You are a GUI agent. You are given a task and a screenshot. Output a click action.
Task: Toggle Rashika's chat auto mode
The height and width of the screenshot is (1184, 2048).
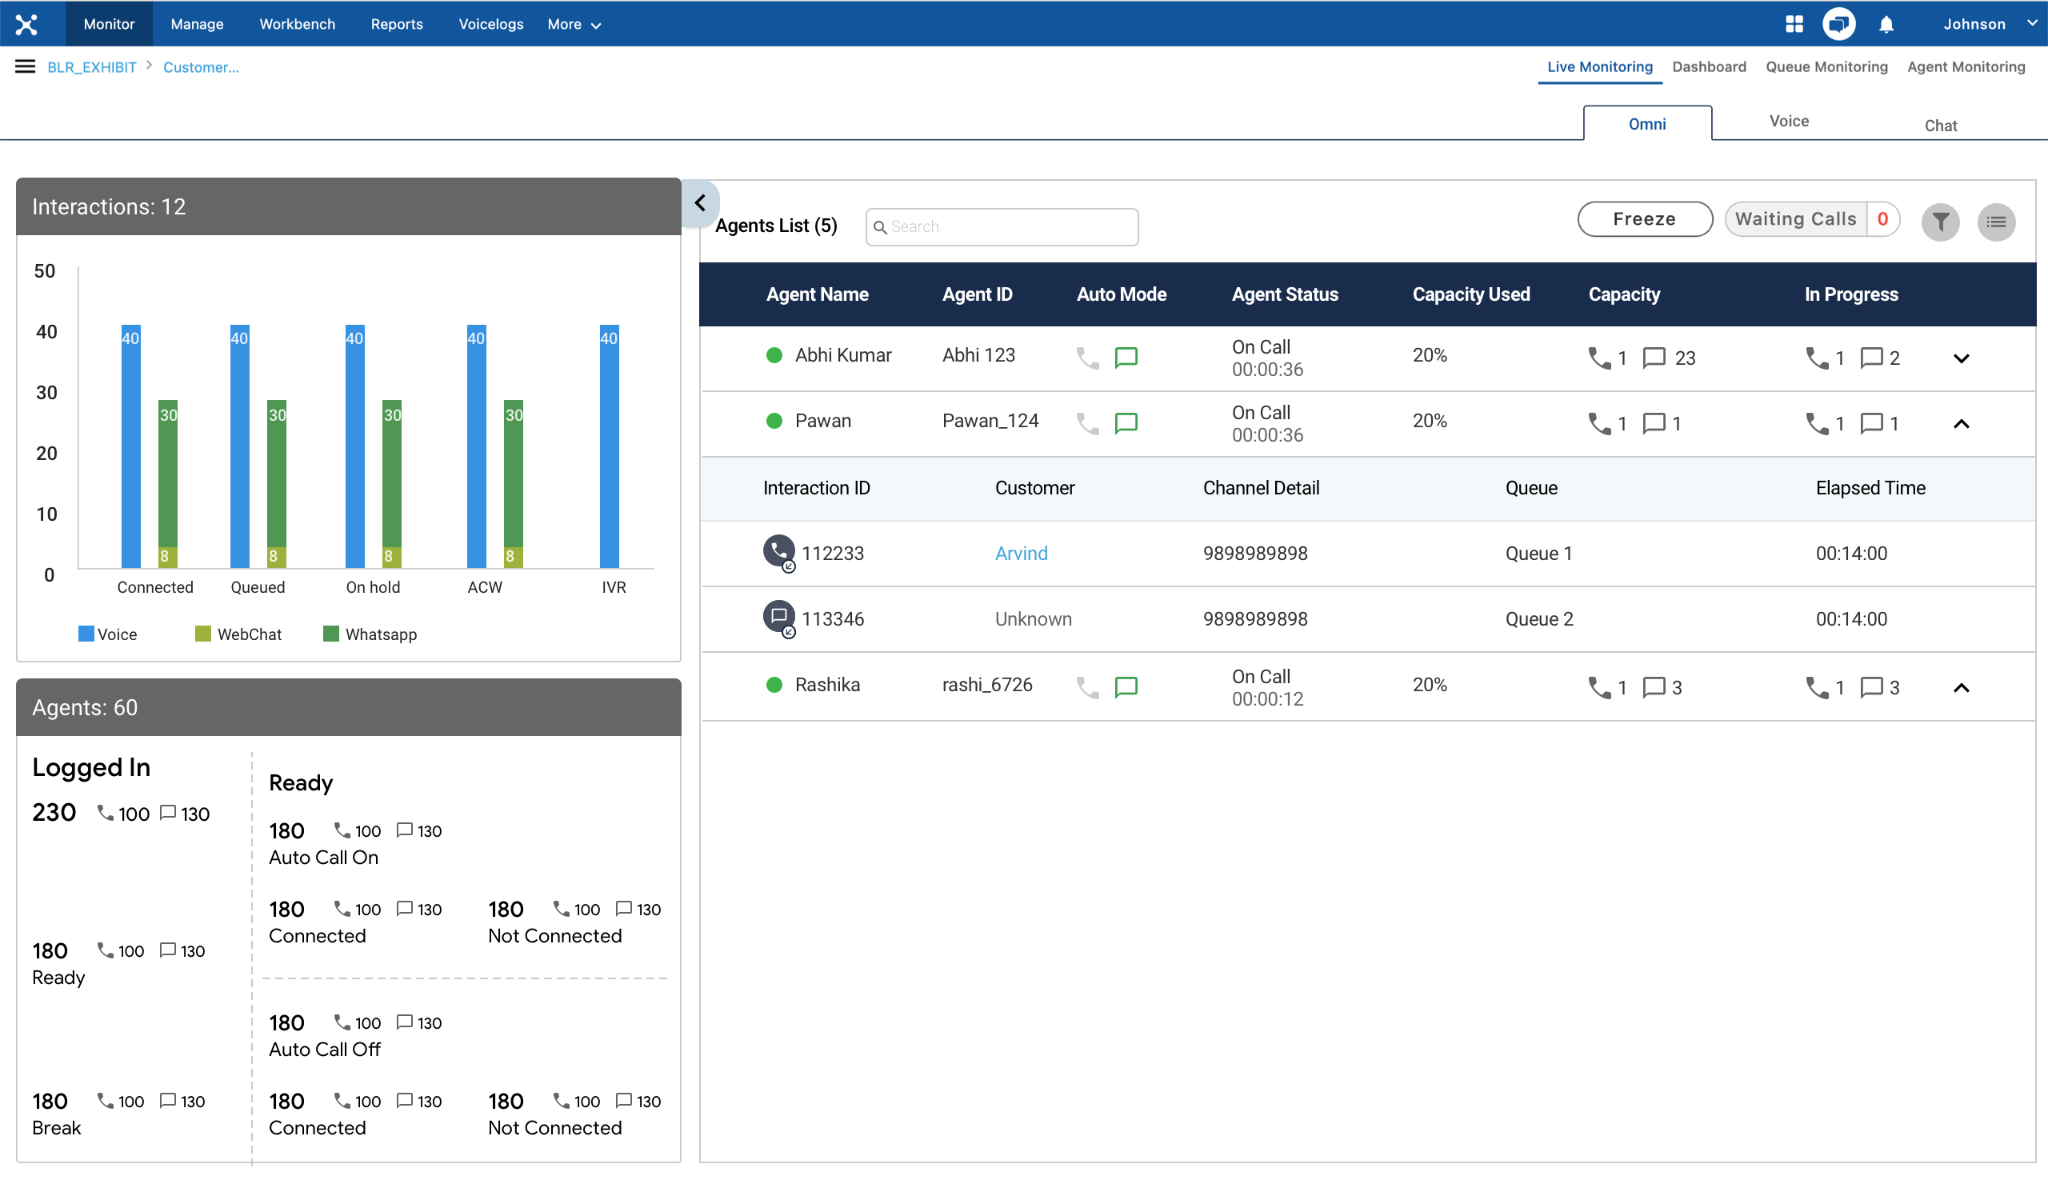(x=1126, y=687)
